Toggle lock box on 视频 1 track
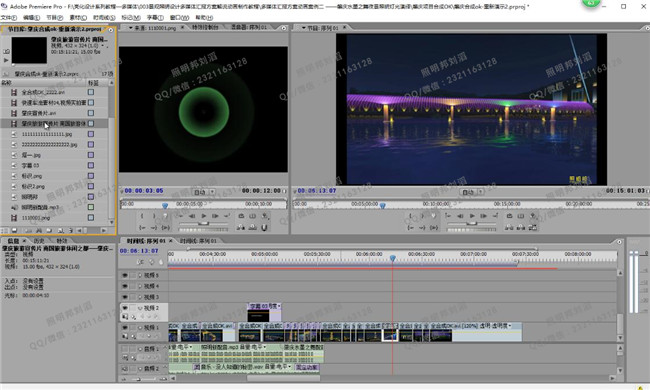The height and width of the screenshot is (390, 650). click(x=133, y=327)
